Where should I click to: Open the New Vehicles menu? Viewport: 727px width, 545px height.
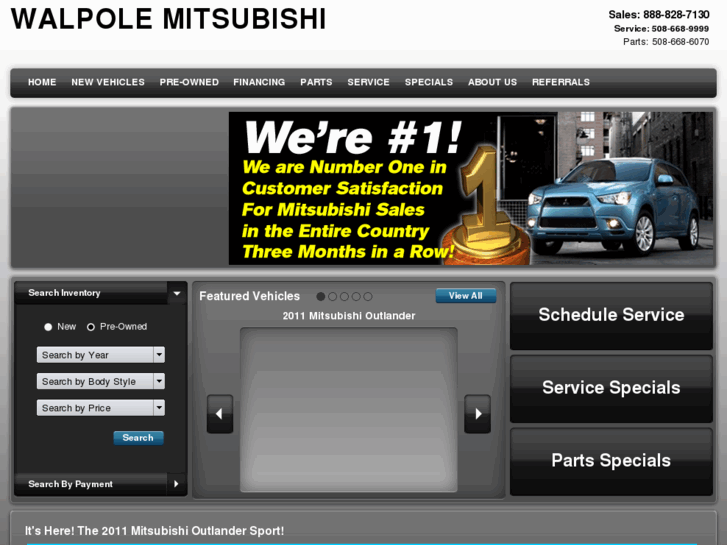108,82
